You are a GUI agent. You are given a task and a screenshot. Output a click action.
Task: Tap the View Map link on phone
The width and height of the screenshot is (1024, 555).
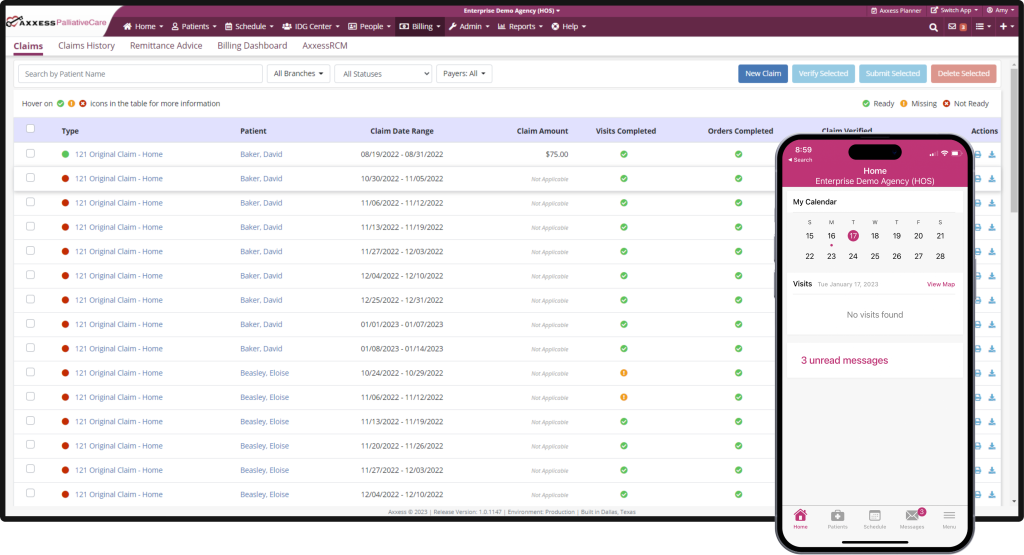coord(940,285)
